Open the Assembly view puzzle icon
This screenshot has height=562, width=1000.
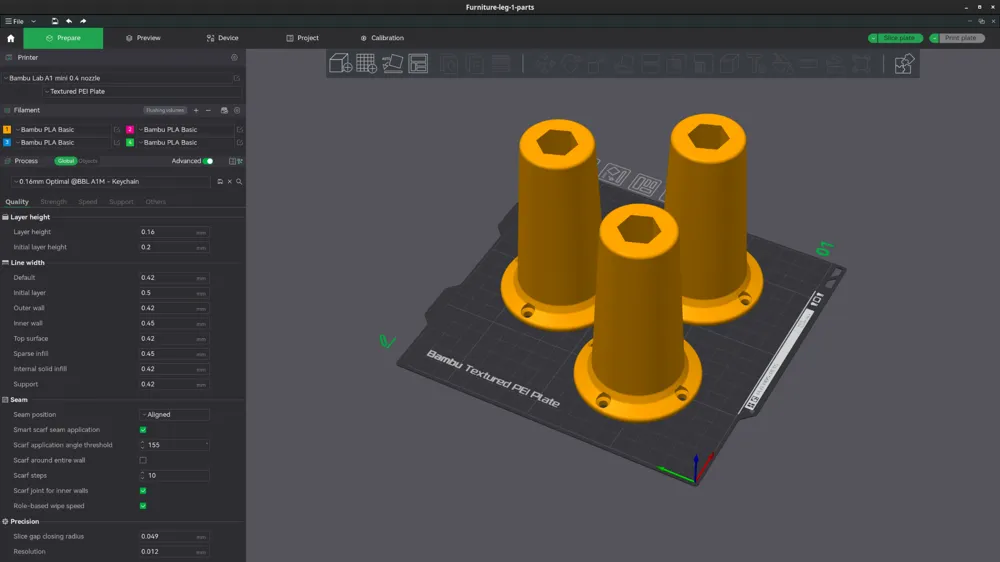[x=904, y=64]
